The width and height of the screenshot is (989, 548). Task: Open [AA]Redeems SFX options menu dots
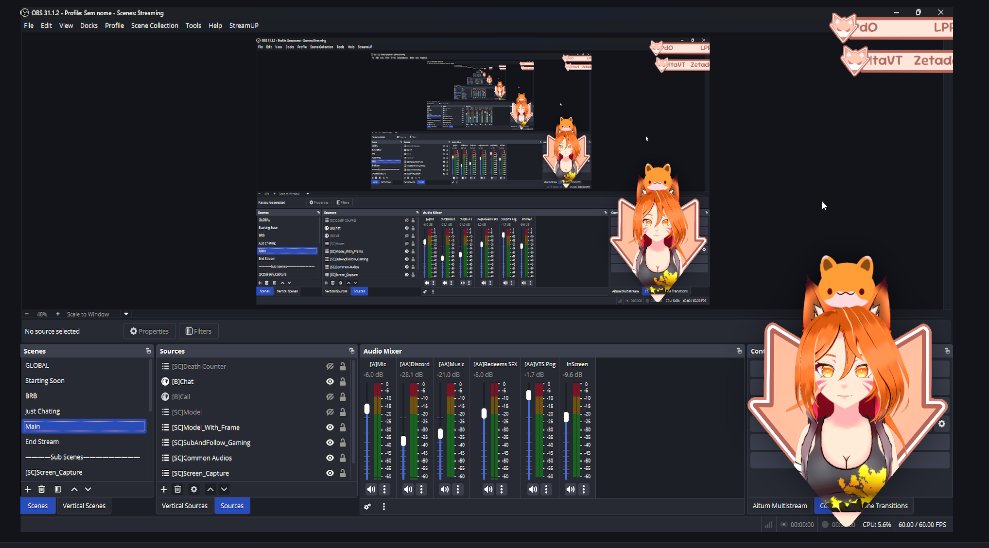(501, 489)
